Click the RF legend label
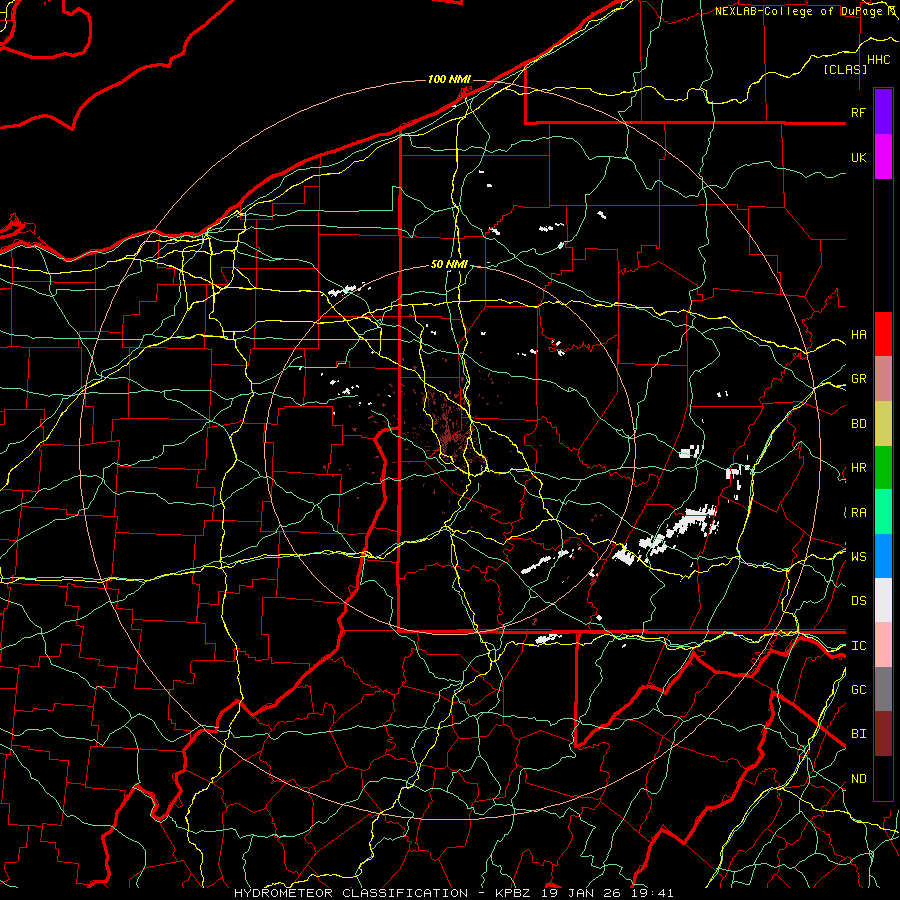Viewport: 900px width, 900px height. pyautogui.click(x=858, y=112)
